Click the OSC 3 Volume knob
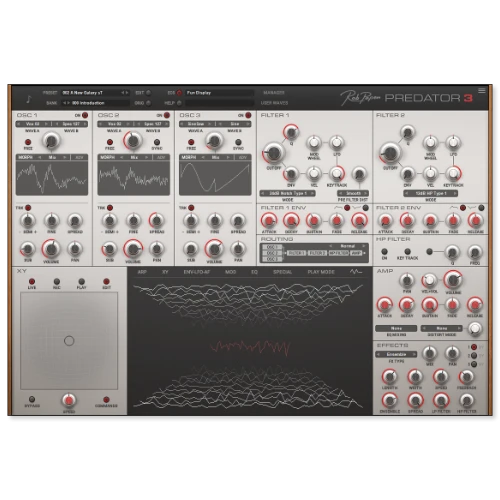This screenshot has width=500, height=500. point(214,249)
